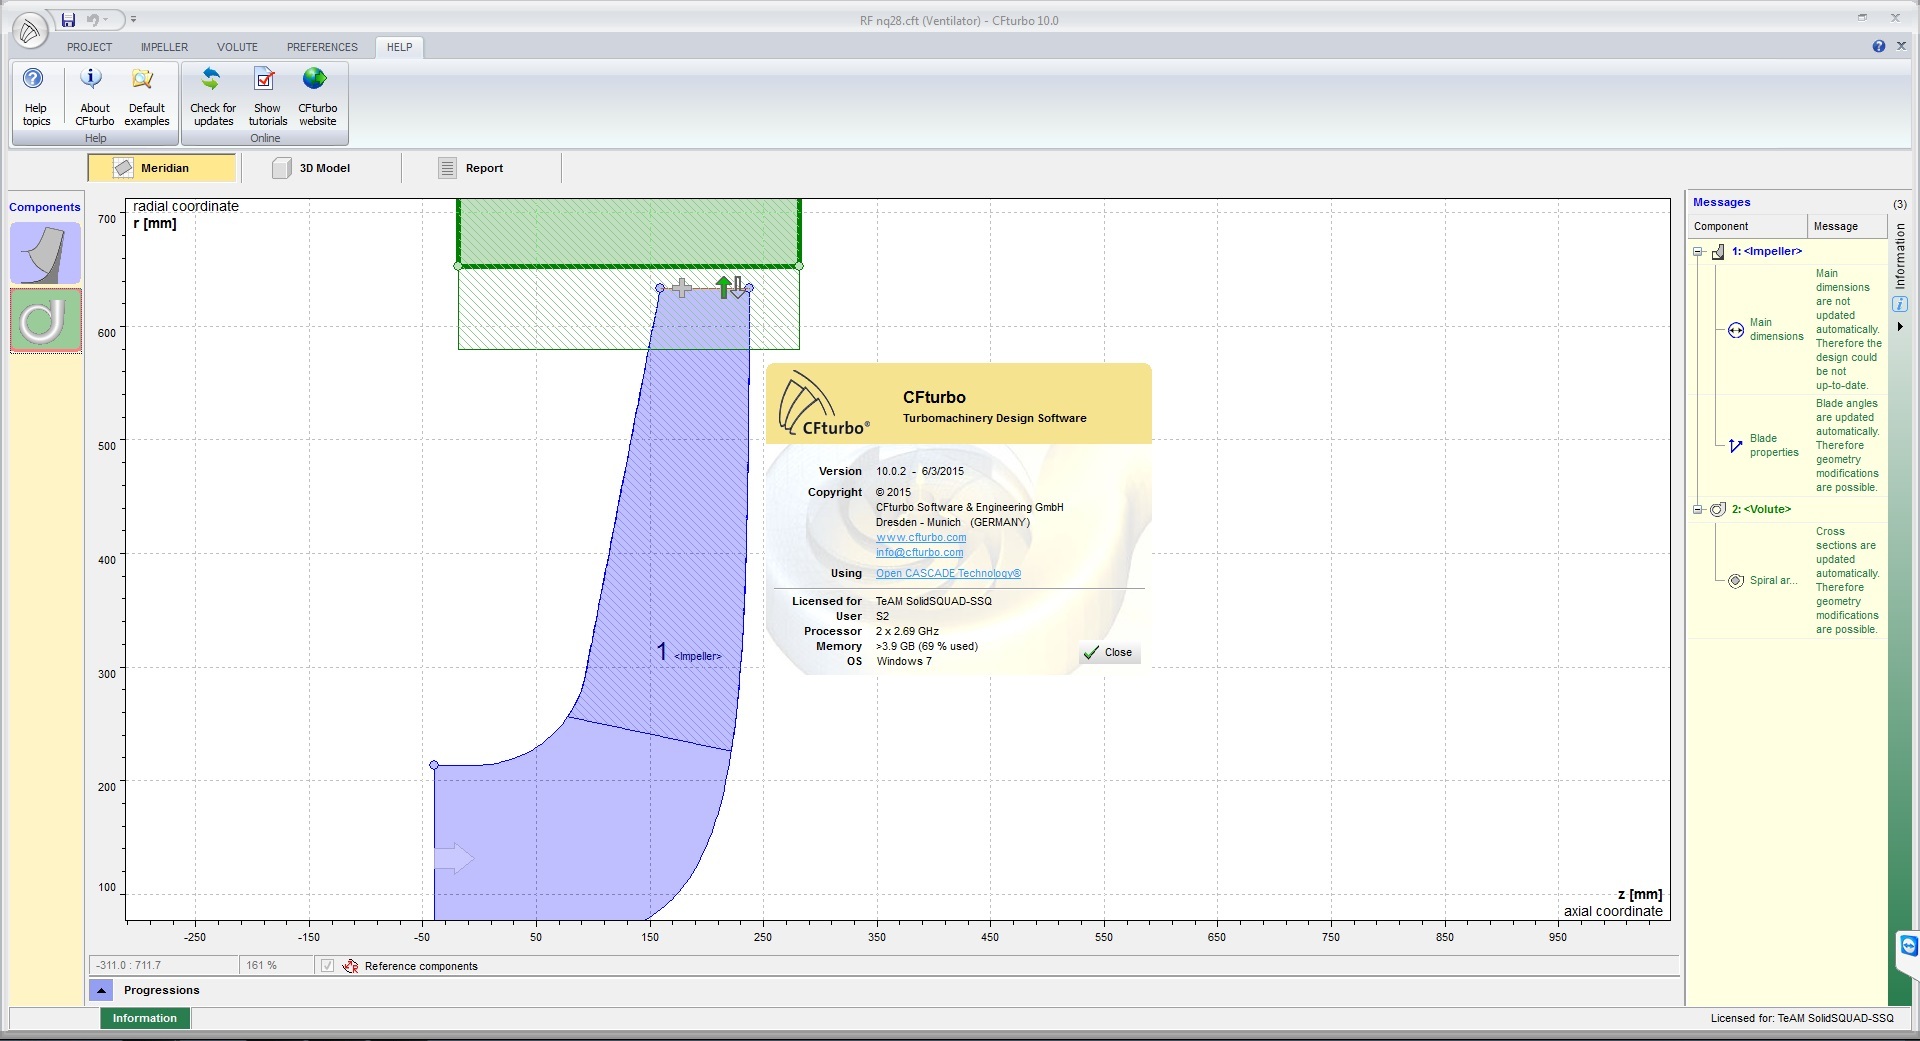Viewport: 1920px width, 1041px height.
Task: Click the Main dimensions double-arrow icon
Action: [1736, 330]
